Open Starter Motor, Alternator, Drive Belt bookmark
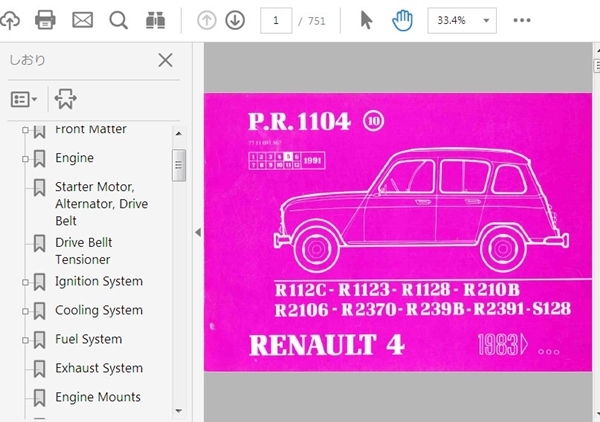 pos(101,204)
